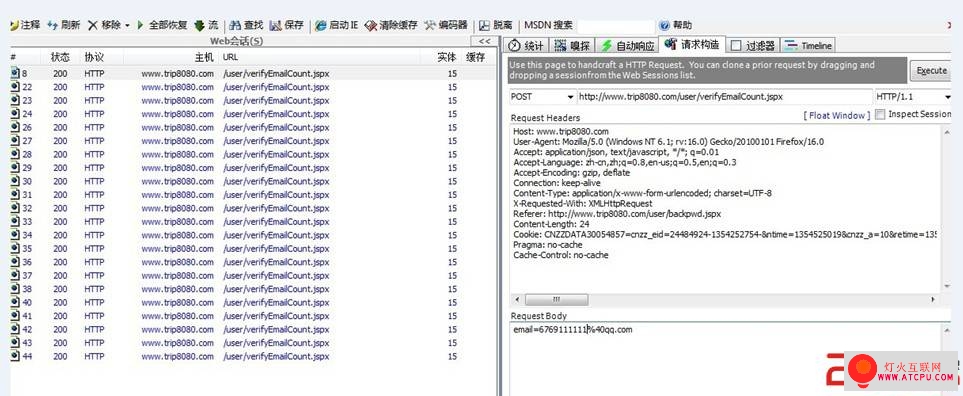The width and height of the screenshot is (963, 396).
Task: Sort sessions by # column header
Action: 13,57
